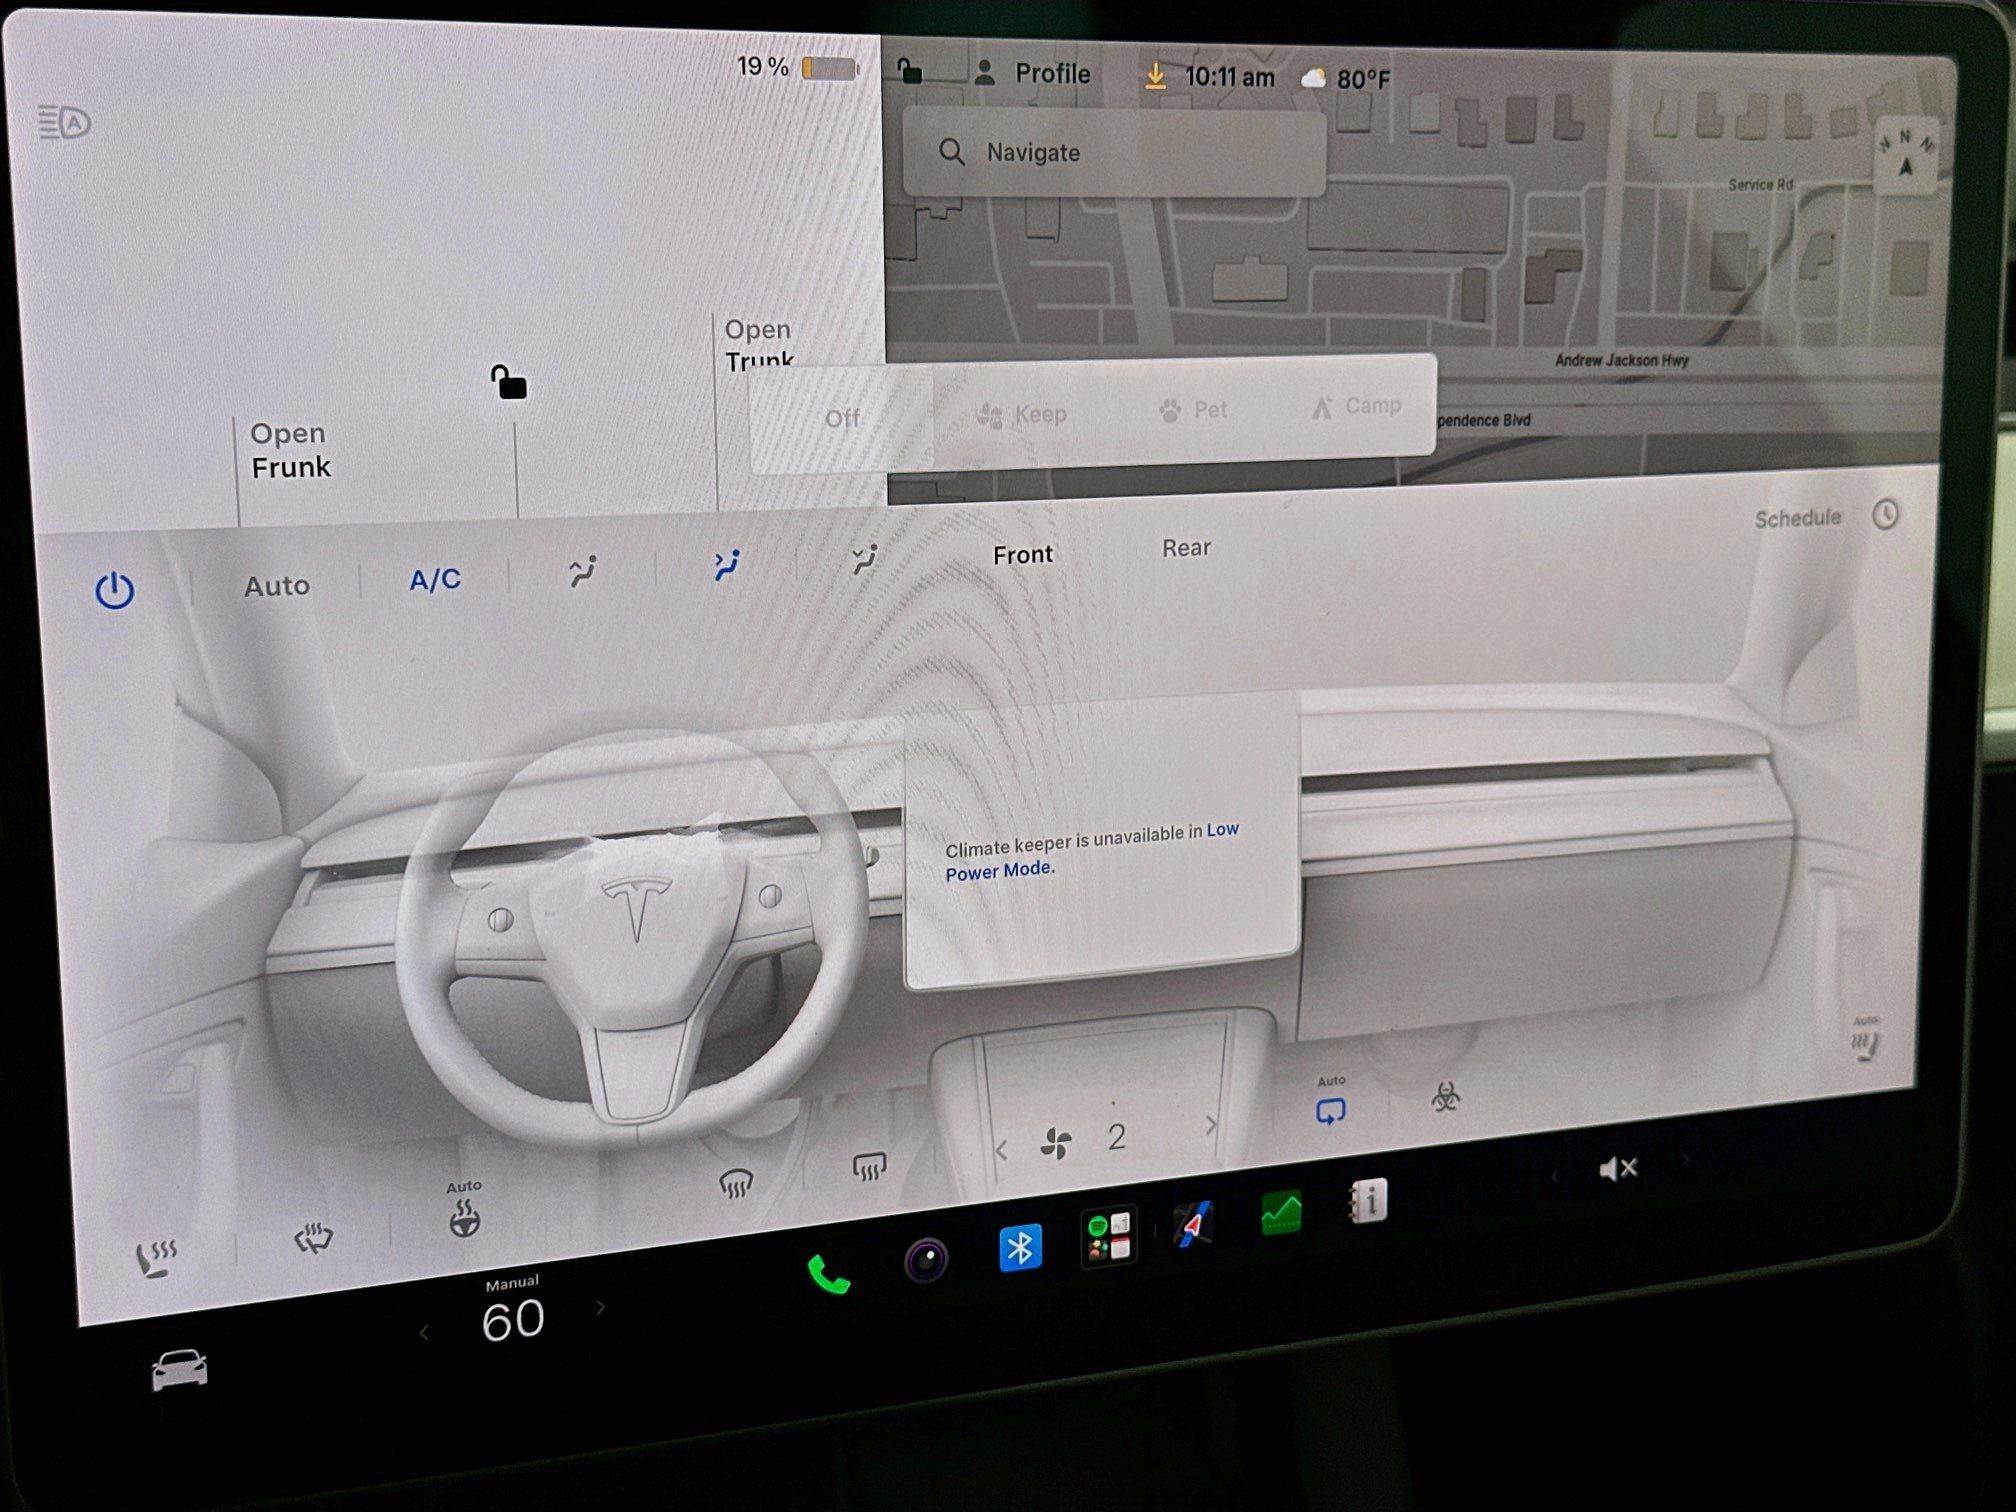Toggle the A/C button
Image resolution: width=2016 pixels, height=1512 pixels.
click(x=435, y=579)
